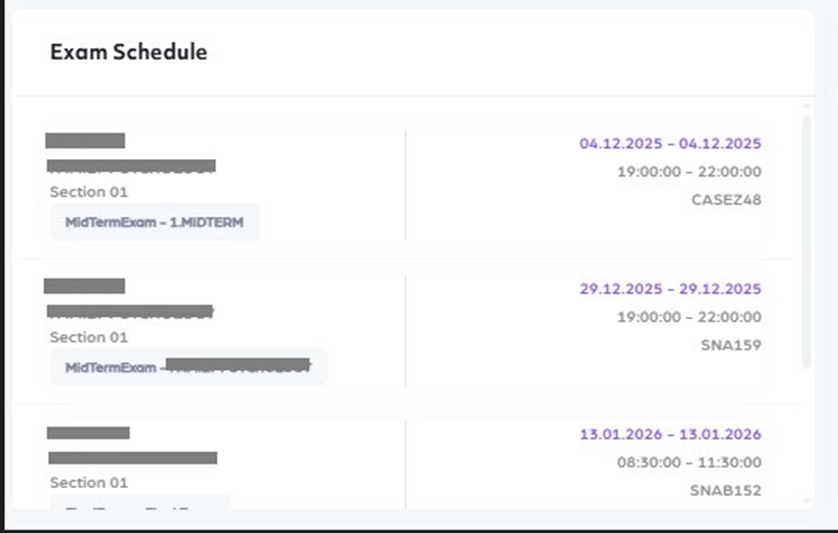Click the MidTermExam badge for the SNA159 exam
Screen dimensions: 838x533
click(x=188, y=367)
